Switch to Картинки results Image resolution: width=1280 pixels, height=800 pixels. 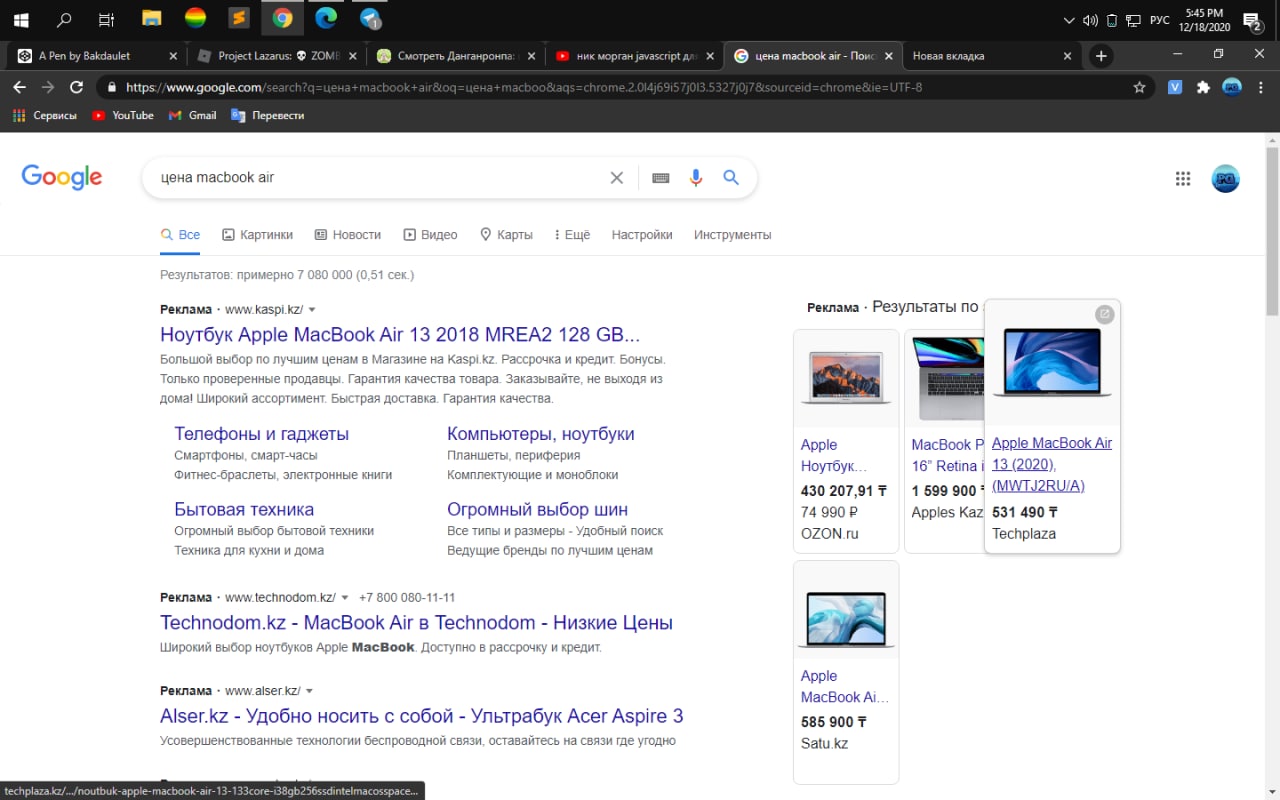[x=257, y=234]
